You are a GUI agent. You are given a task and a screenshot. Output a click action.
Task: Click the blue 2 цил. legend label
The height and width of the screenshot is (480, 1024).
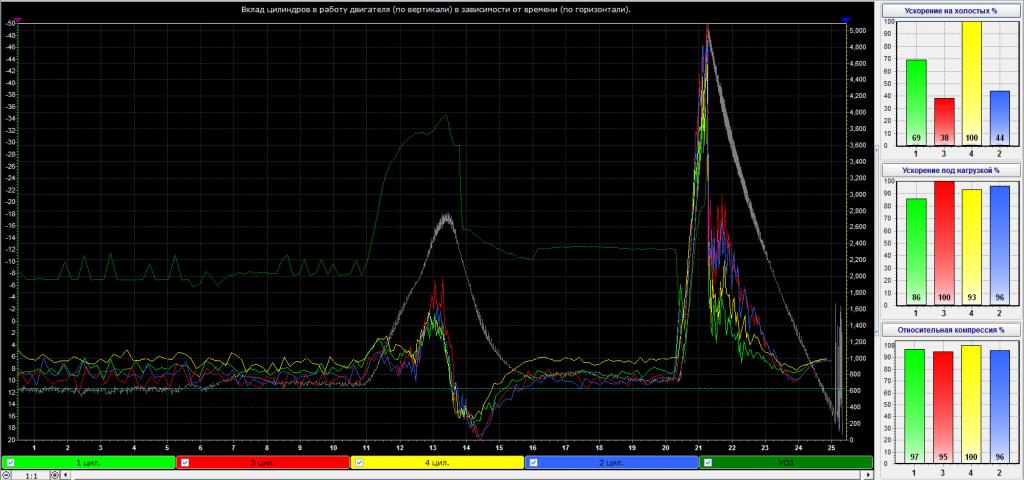click(x=612, y=462)
